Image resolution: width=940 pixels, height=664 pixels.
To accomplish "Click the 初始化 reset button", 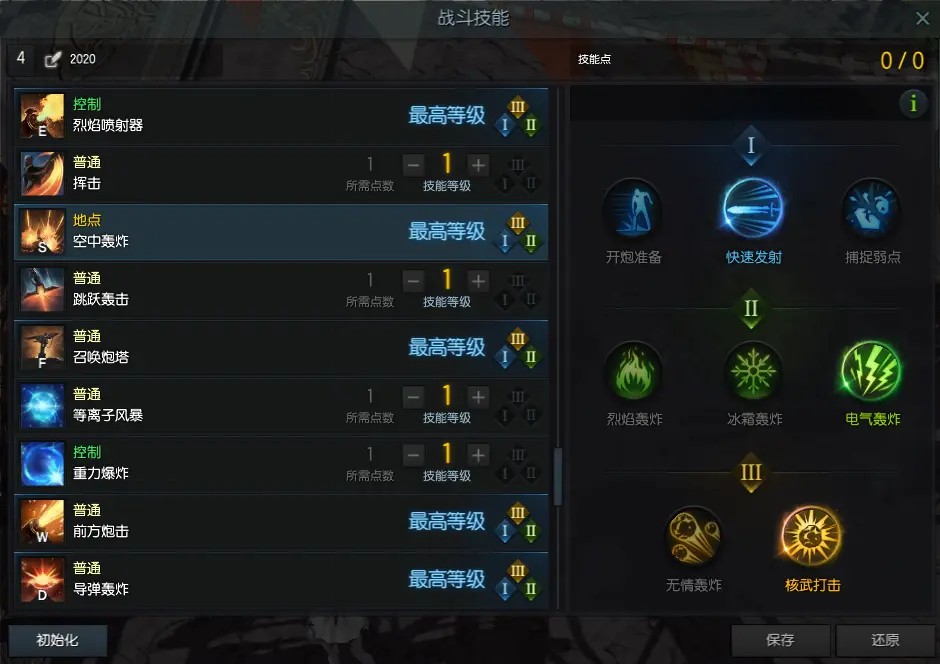I will [58, 640].
